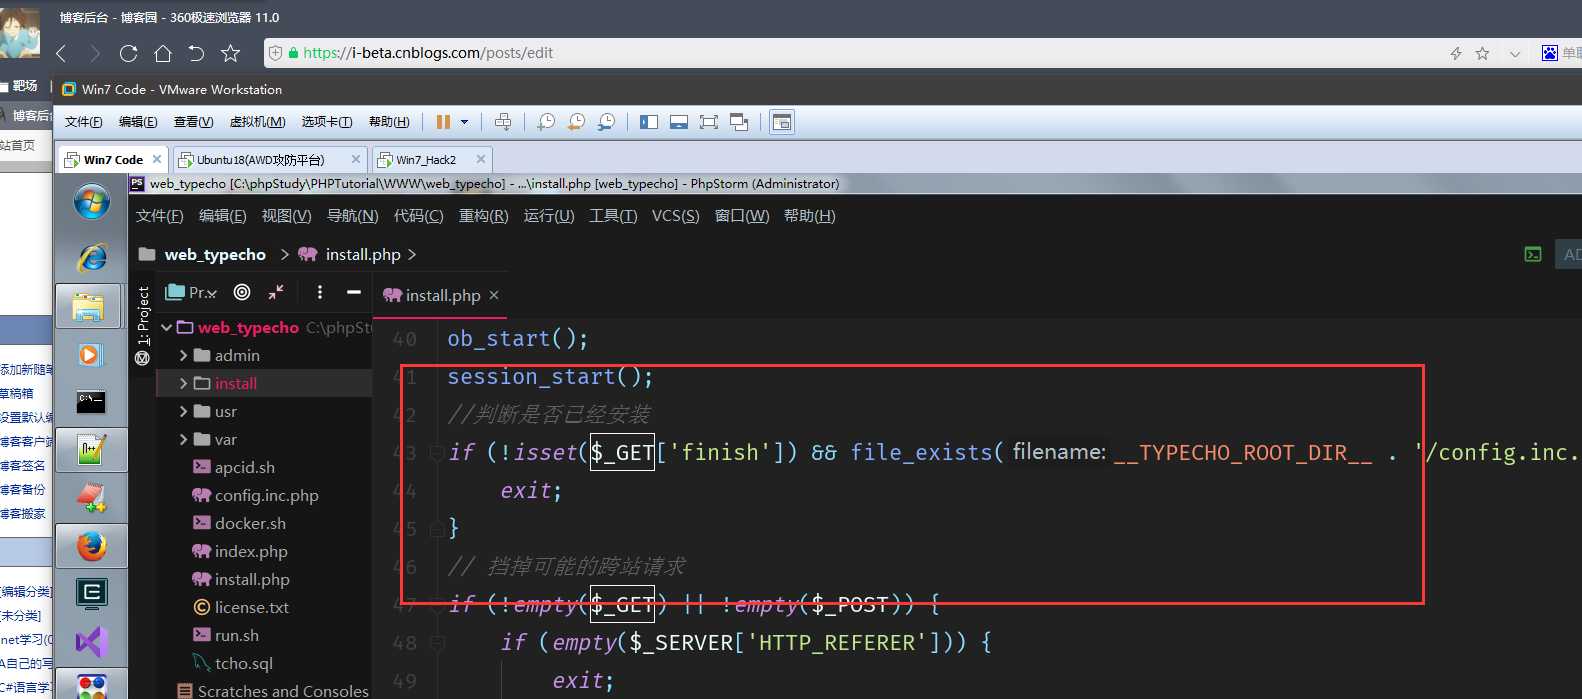Open VMware 帮助(H) menu
The image size is (1582, 699).
389,122
